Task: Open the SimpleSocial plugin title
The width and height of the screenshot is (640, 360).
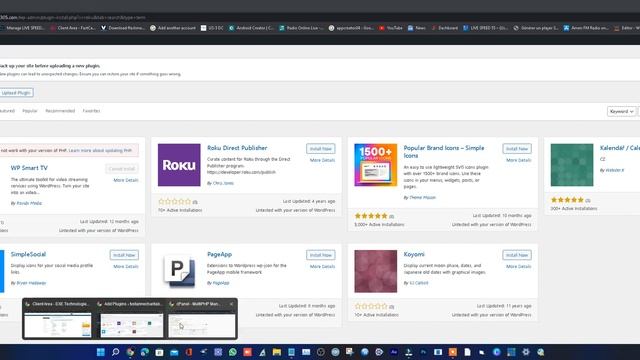Action: [x=28, y=254]
